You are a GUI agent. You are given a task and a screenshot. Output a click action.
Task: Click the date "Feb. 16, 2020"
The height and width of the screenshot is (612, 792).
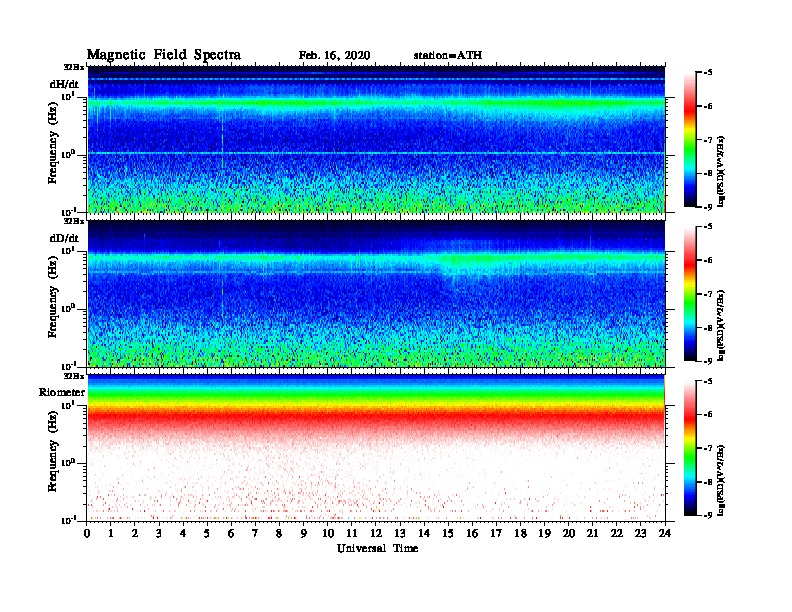334,56
